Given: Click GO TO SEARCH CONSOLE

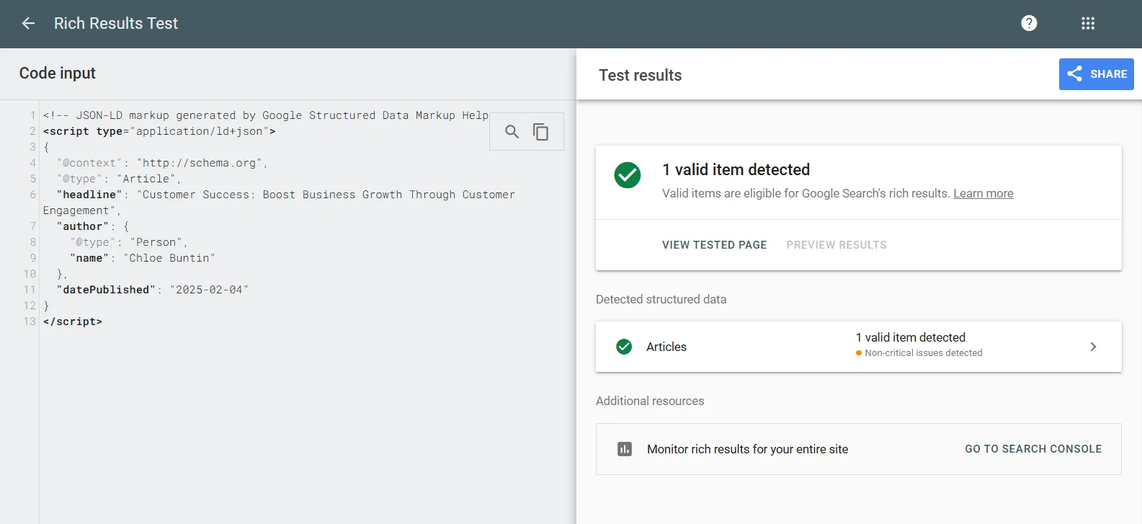Looking at the screenshot, I should 1033,449.
